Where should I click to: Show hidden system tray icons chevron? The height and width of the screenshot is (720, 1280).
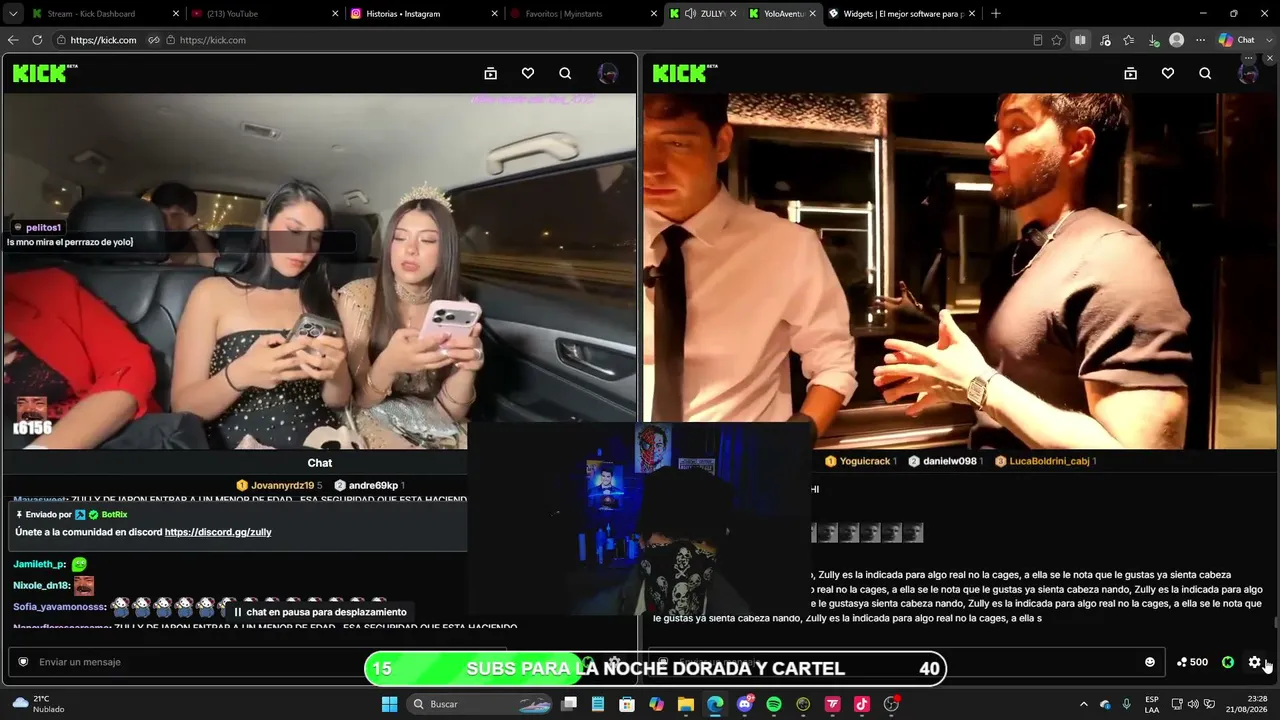coord(1083,704)
